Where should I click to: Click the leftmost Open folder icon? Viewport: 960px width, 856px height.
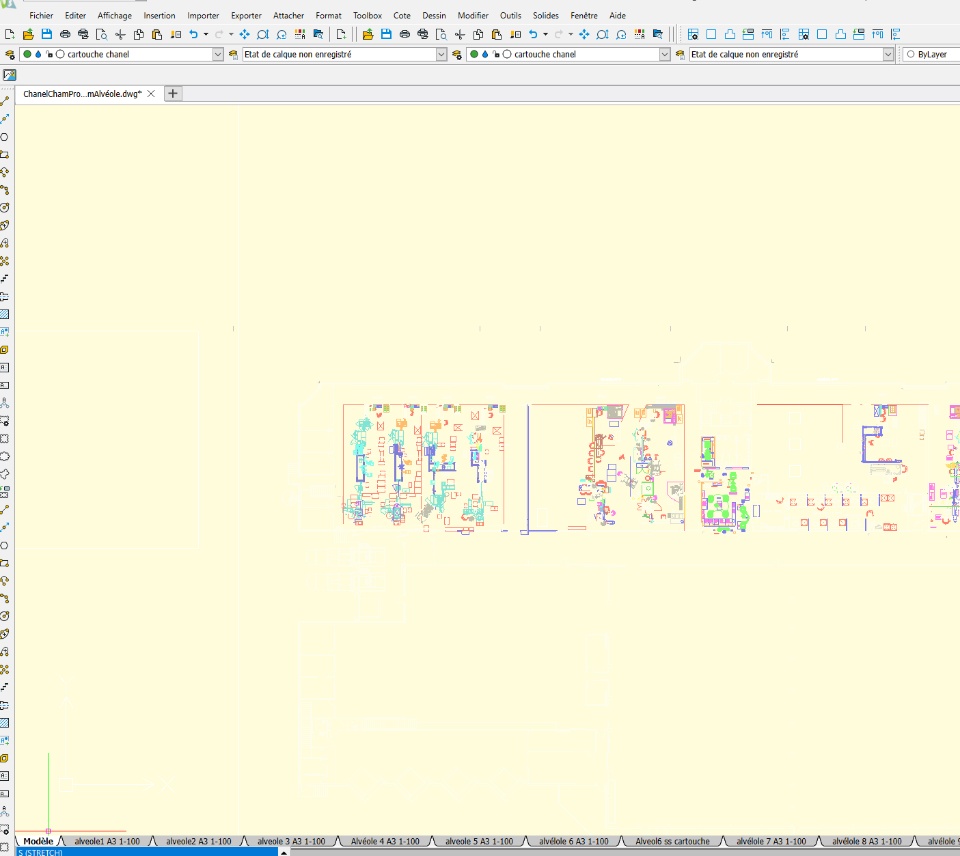coord(28,34)
